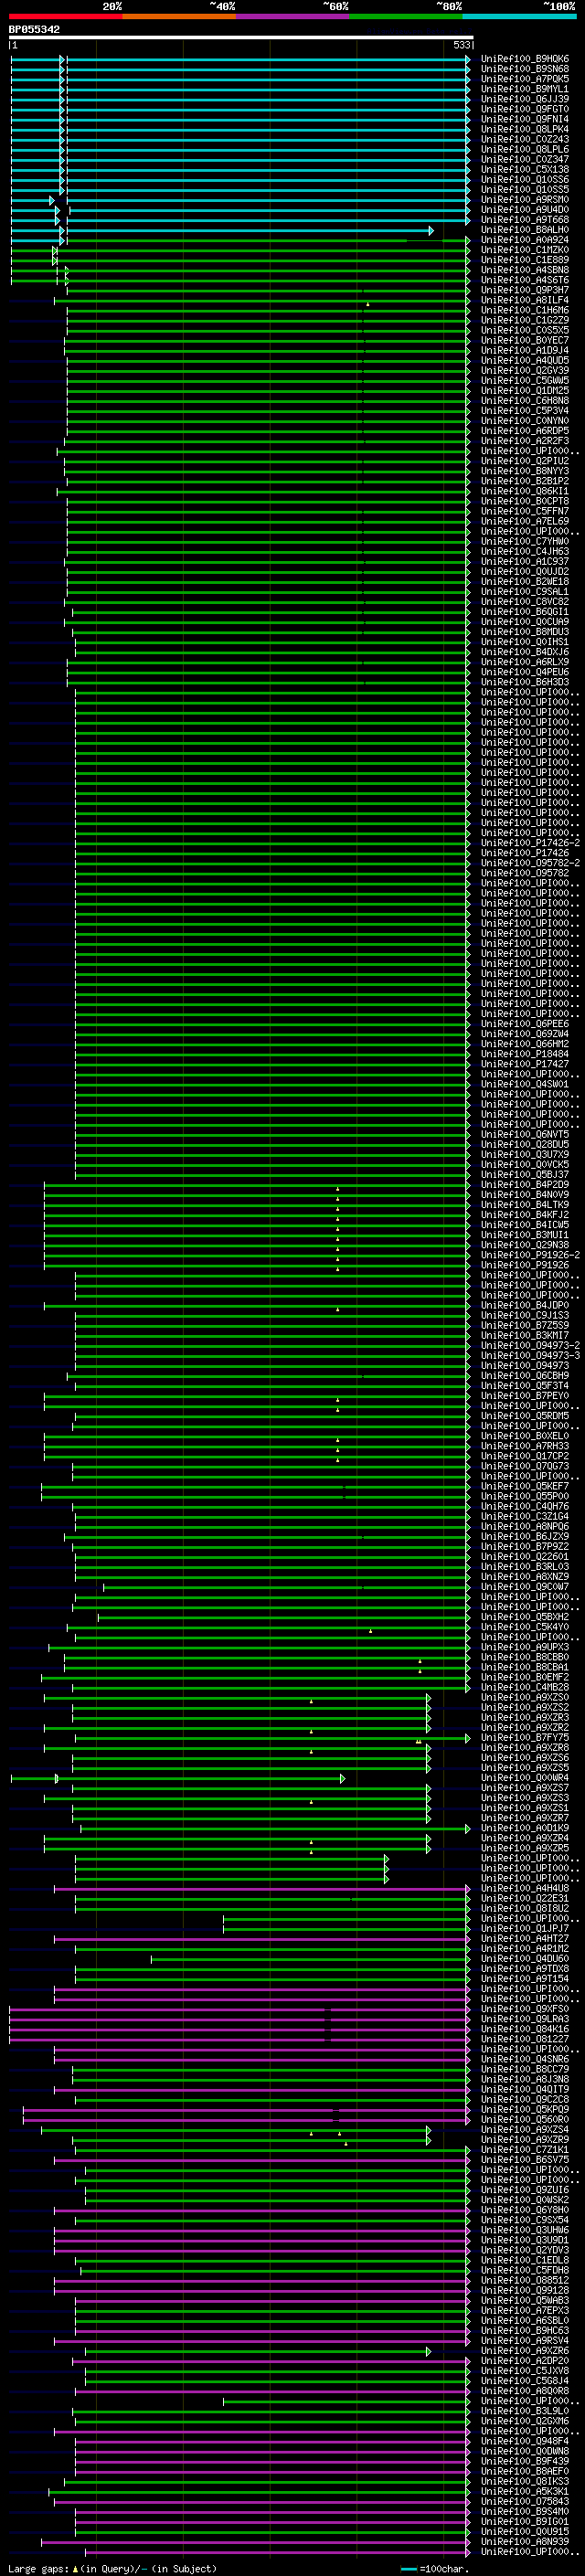Click the UniRef100_B4JDP0 label
Image resolution: width=585 pixels, height=2576 pixels.
tap(525, 1305)
